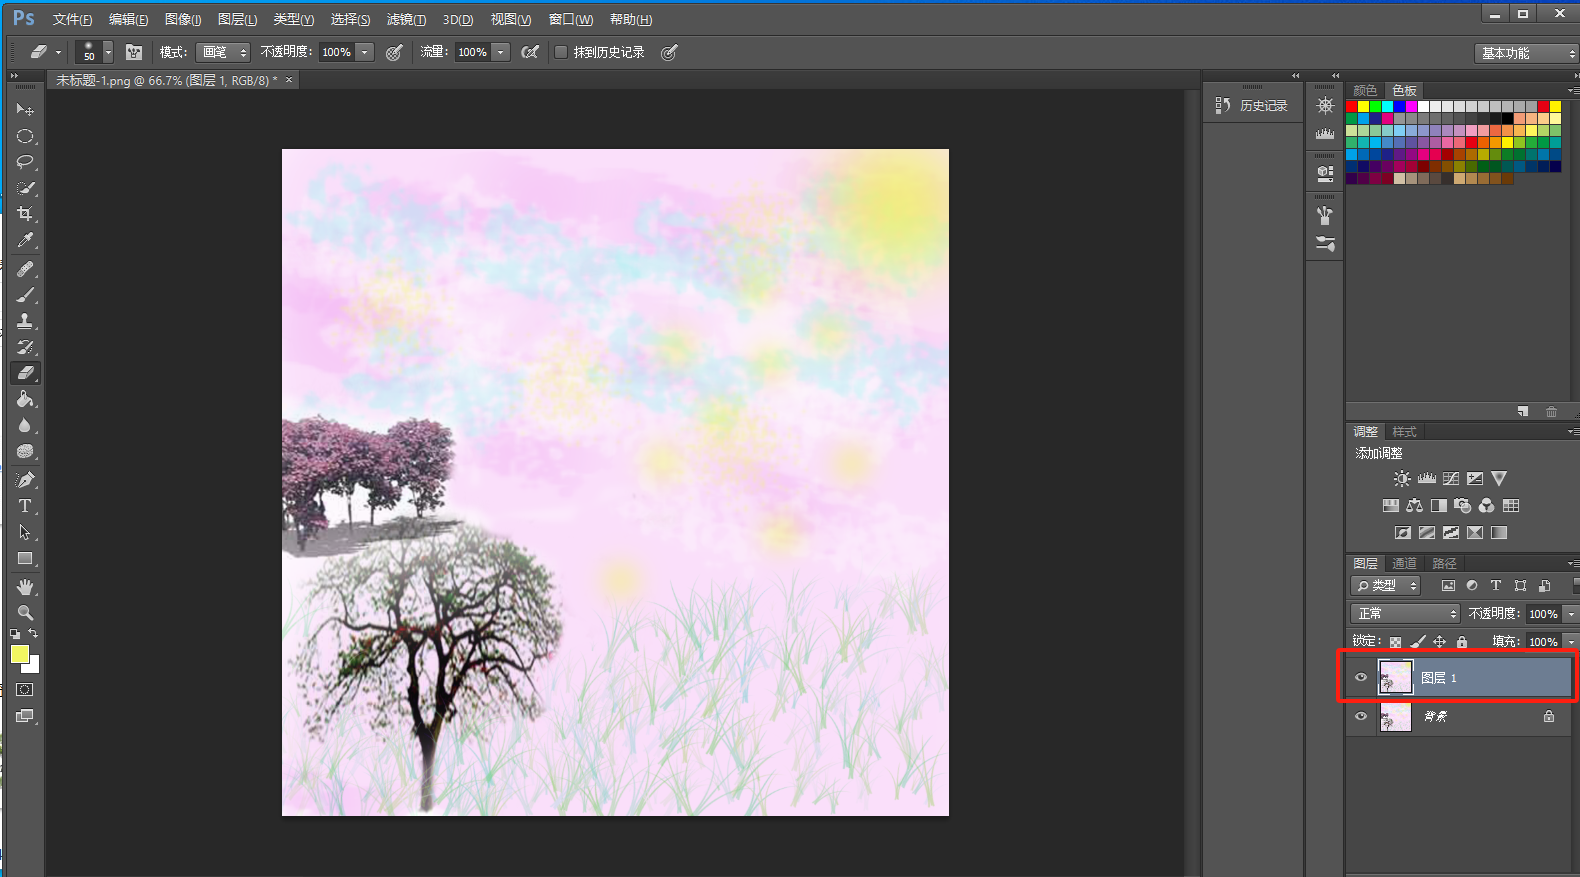Add Levels adjustment

click(x=1427, y=479)
